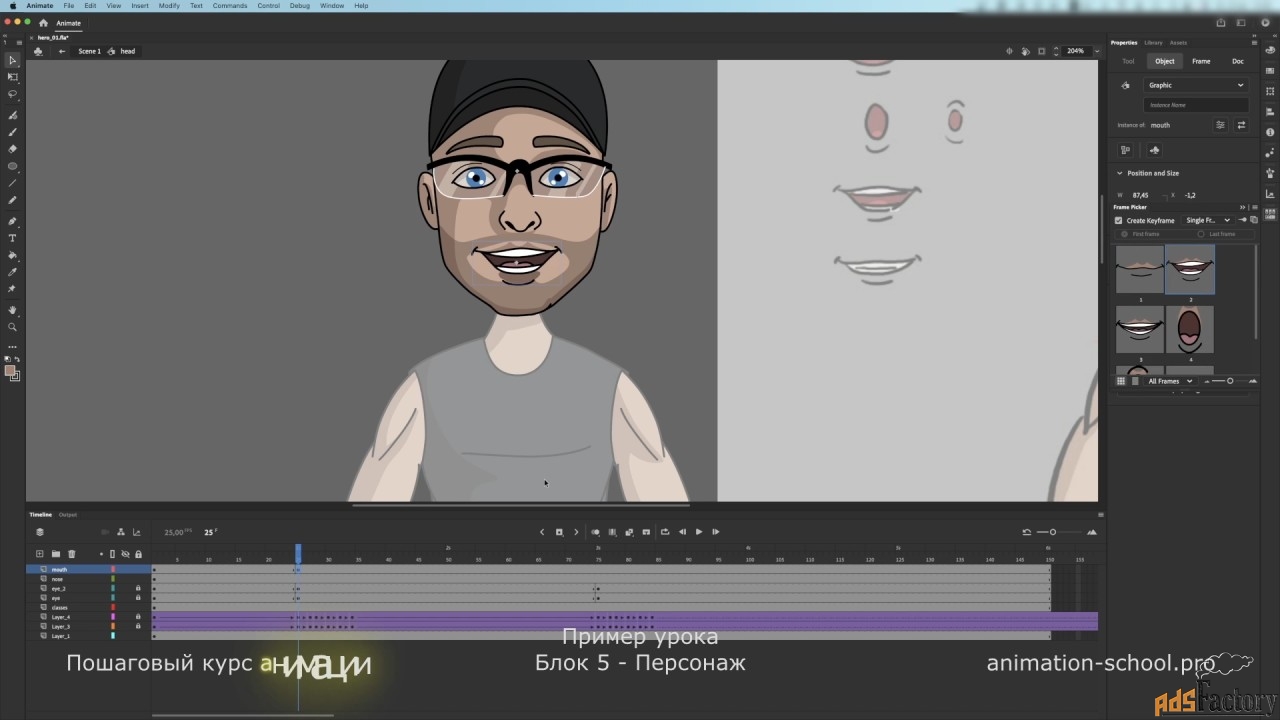The width and height of the screenshot is (1280, 720).
Task: Collapse the Position and Size section
Action: click(1120, 173)
